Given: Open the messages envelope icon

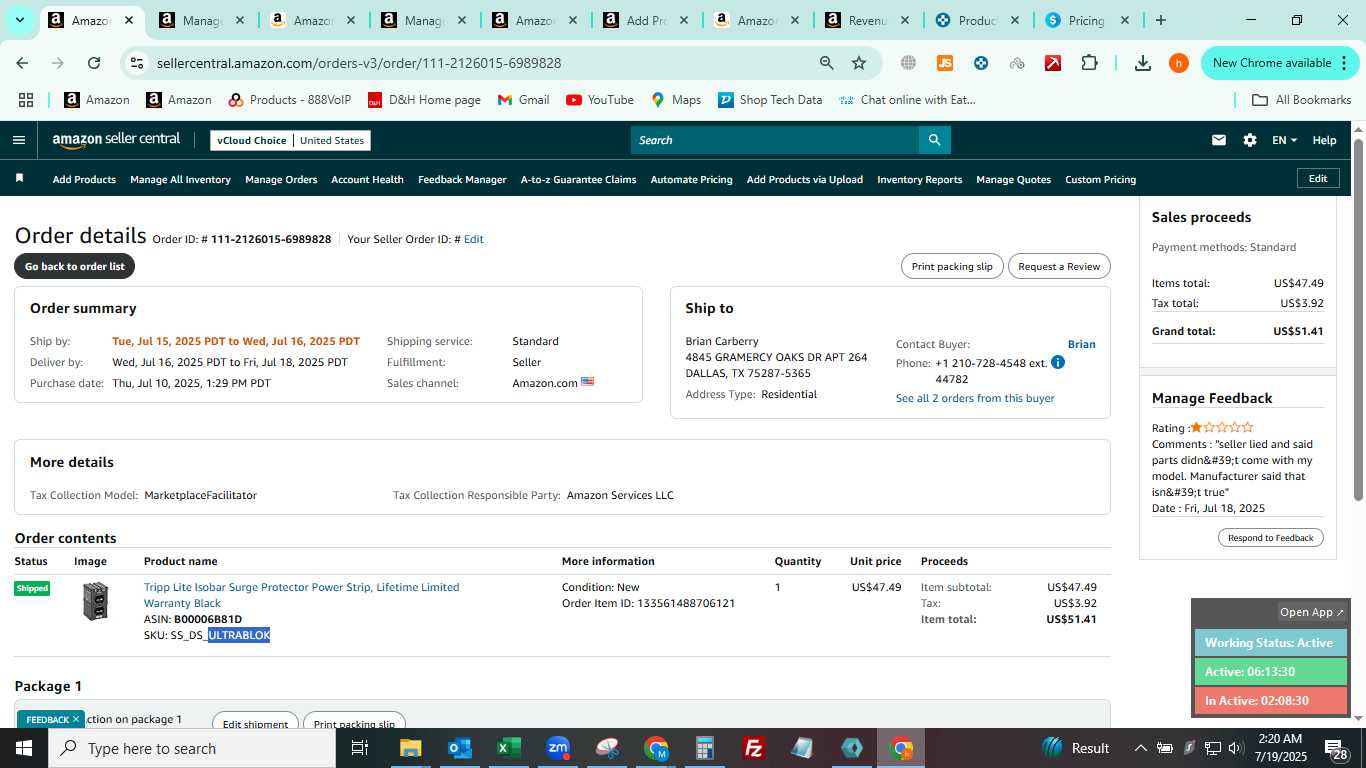Looking at the screenshot, I should [1218, 140].
